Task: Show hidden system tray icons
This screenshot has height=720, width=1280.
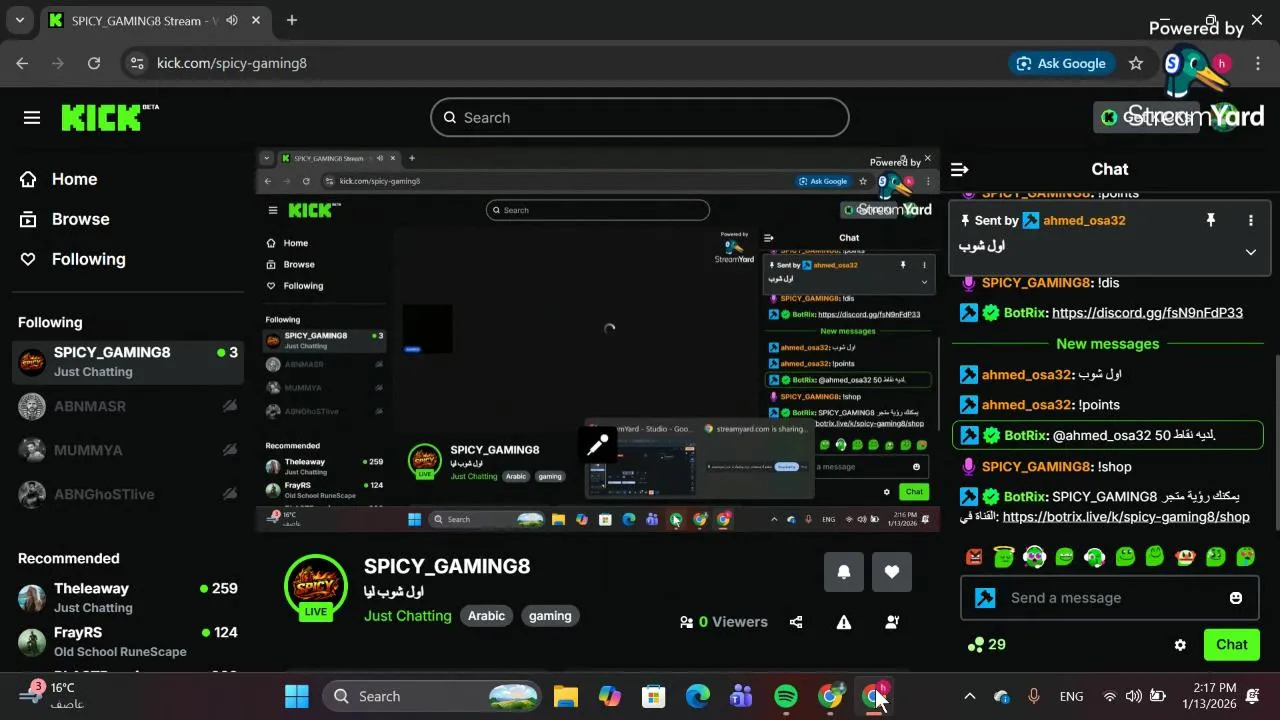Action: coord(969,696)
